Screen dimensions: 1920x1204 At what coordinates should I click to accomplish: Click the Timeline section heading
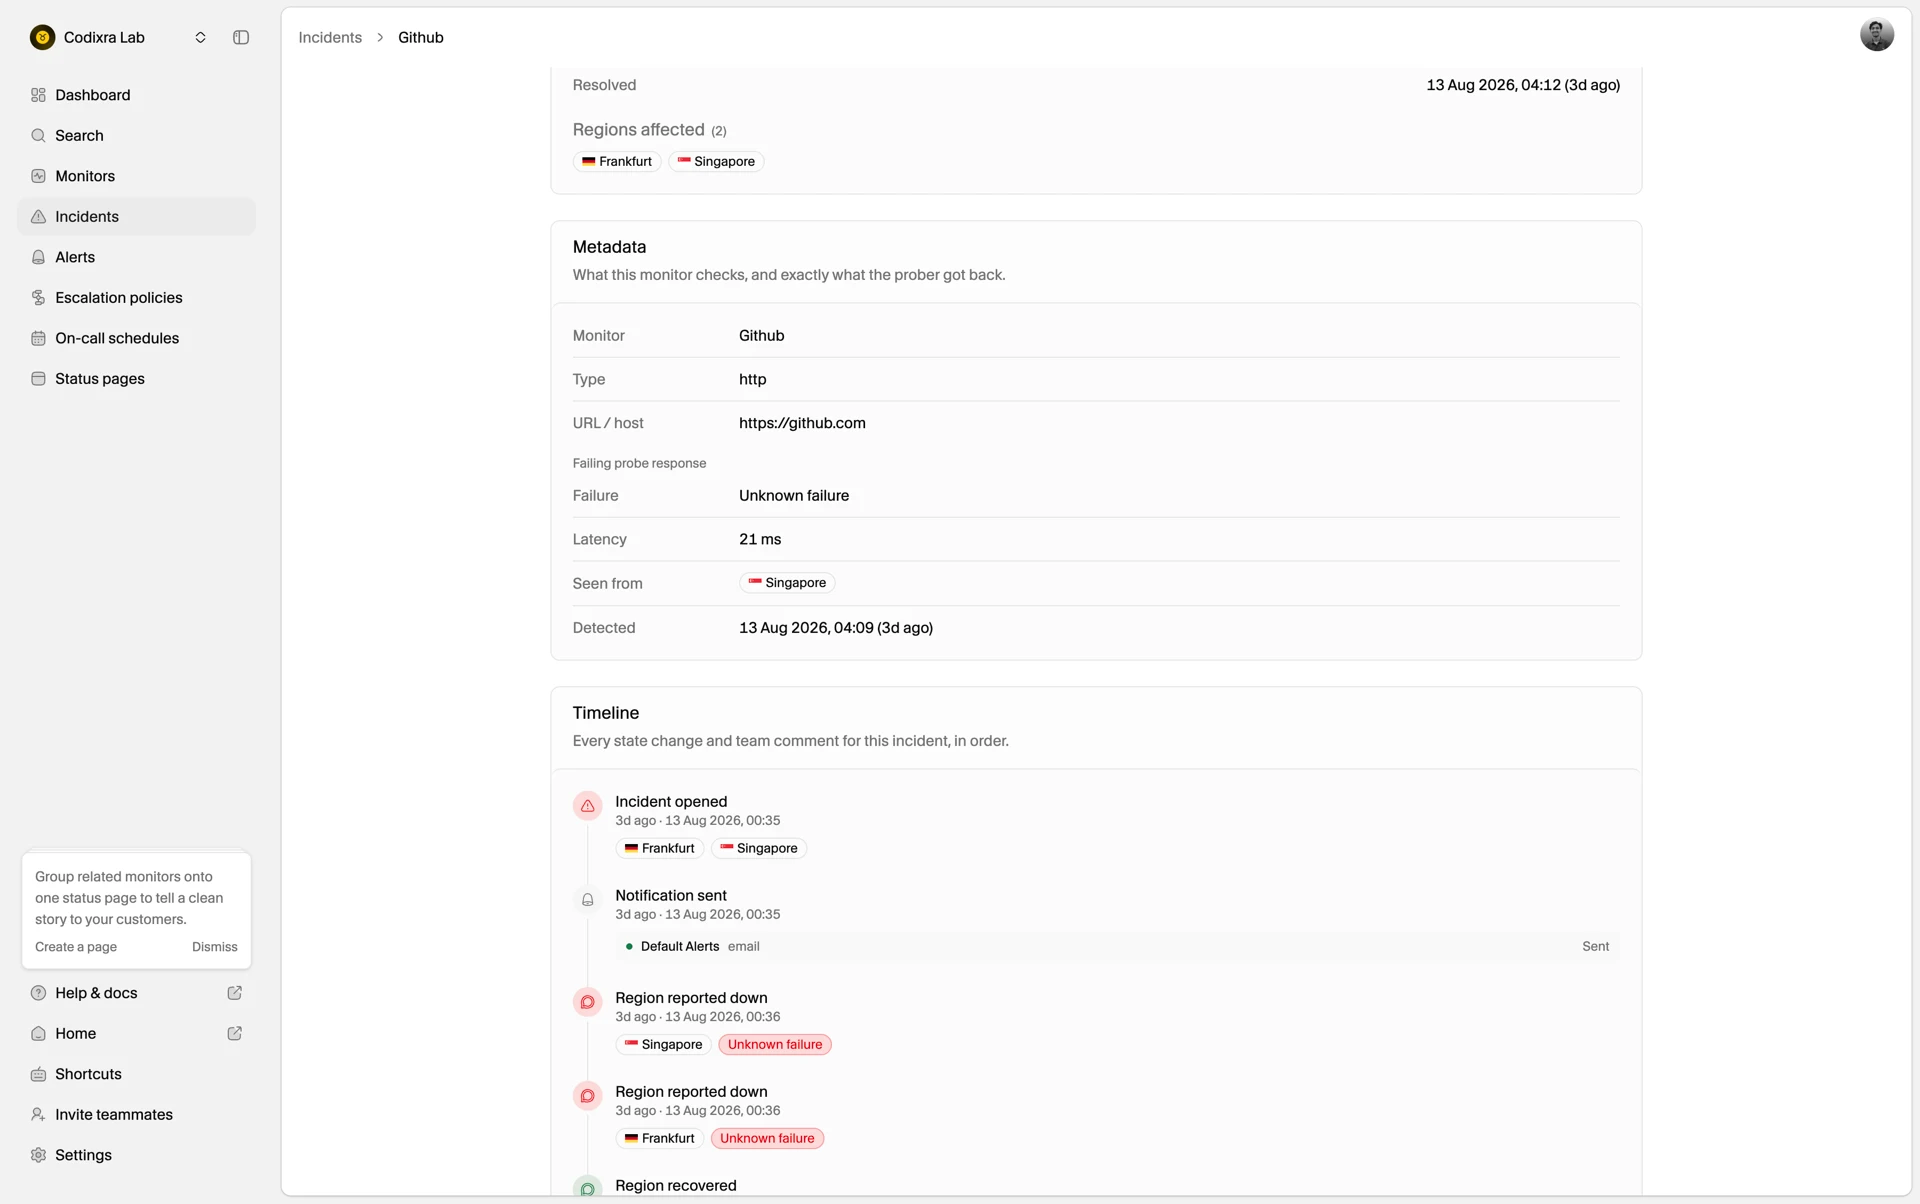(x=606, y=713)
